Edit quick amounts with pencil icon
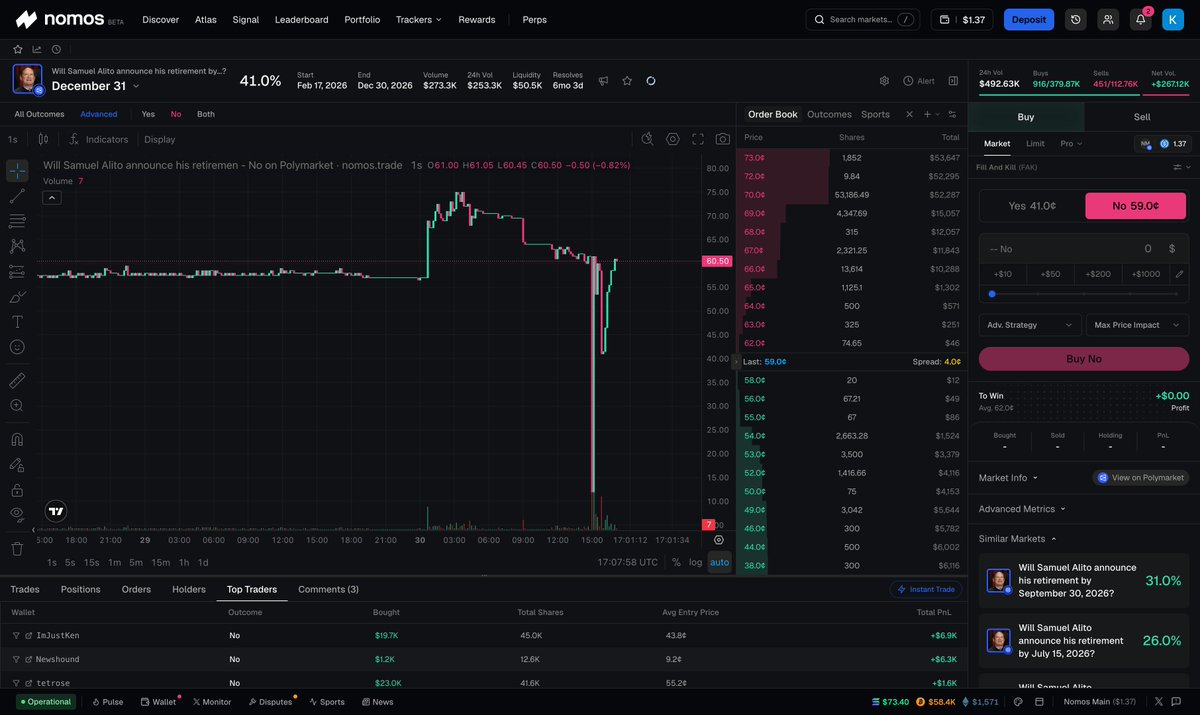The image size is (1200, 715). [1179, 273]
